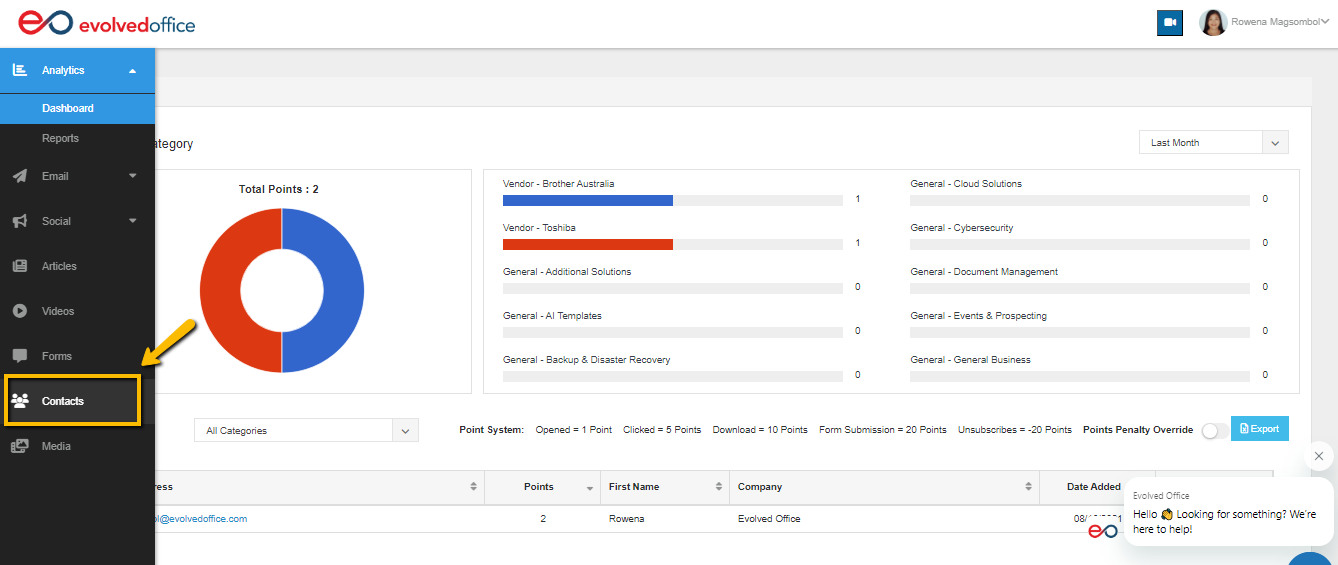Sort by the First Name column header

coord(665,487)
